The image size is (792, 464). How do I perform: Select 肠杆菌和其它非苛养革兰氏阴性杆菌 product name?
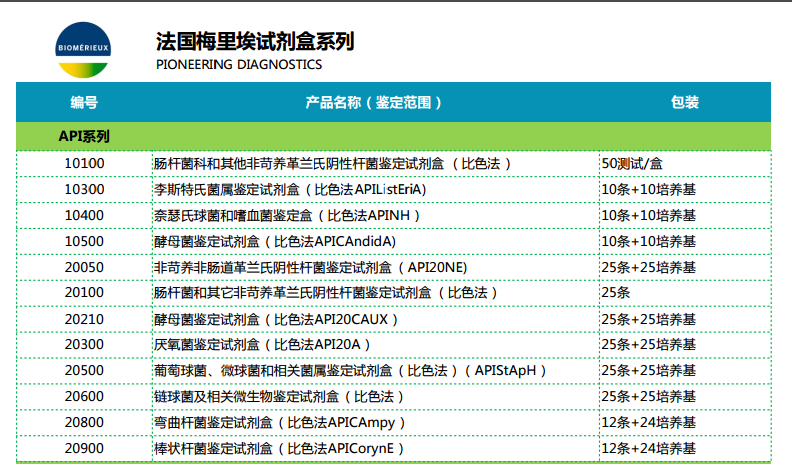point(326,292)
